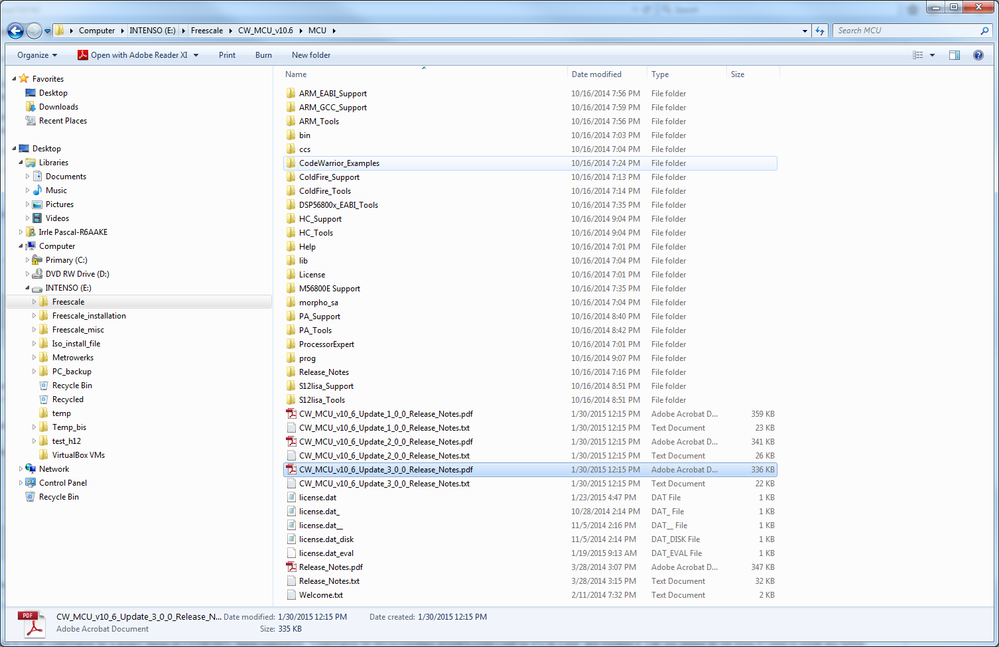Click the ARM_EABI_Support folder icon
999x647 pixels.
click(291, 93)
